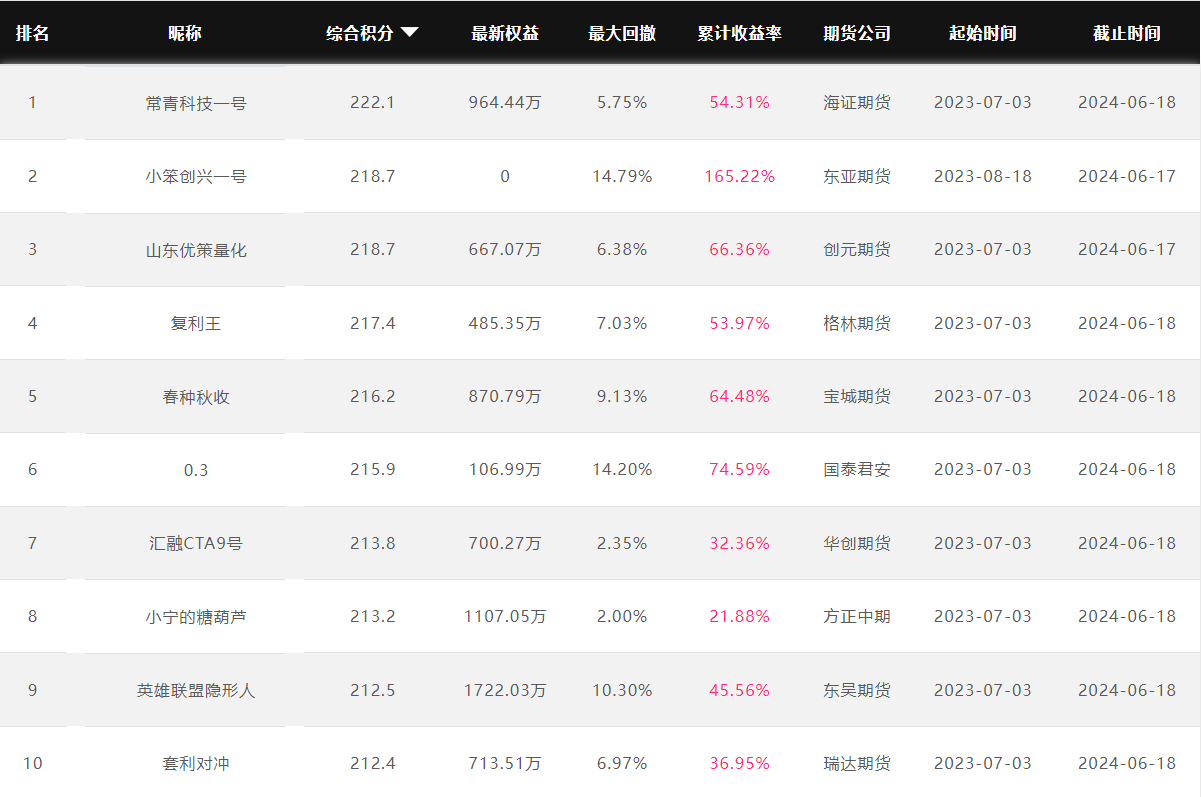
Task: Open the nickname 汇融CTA9号
Action: coord(196,544)
